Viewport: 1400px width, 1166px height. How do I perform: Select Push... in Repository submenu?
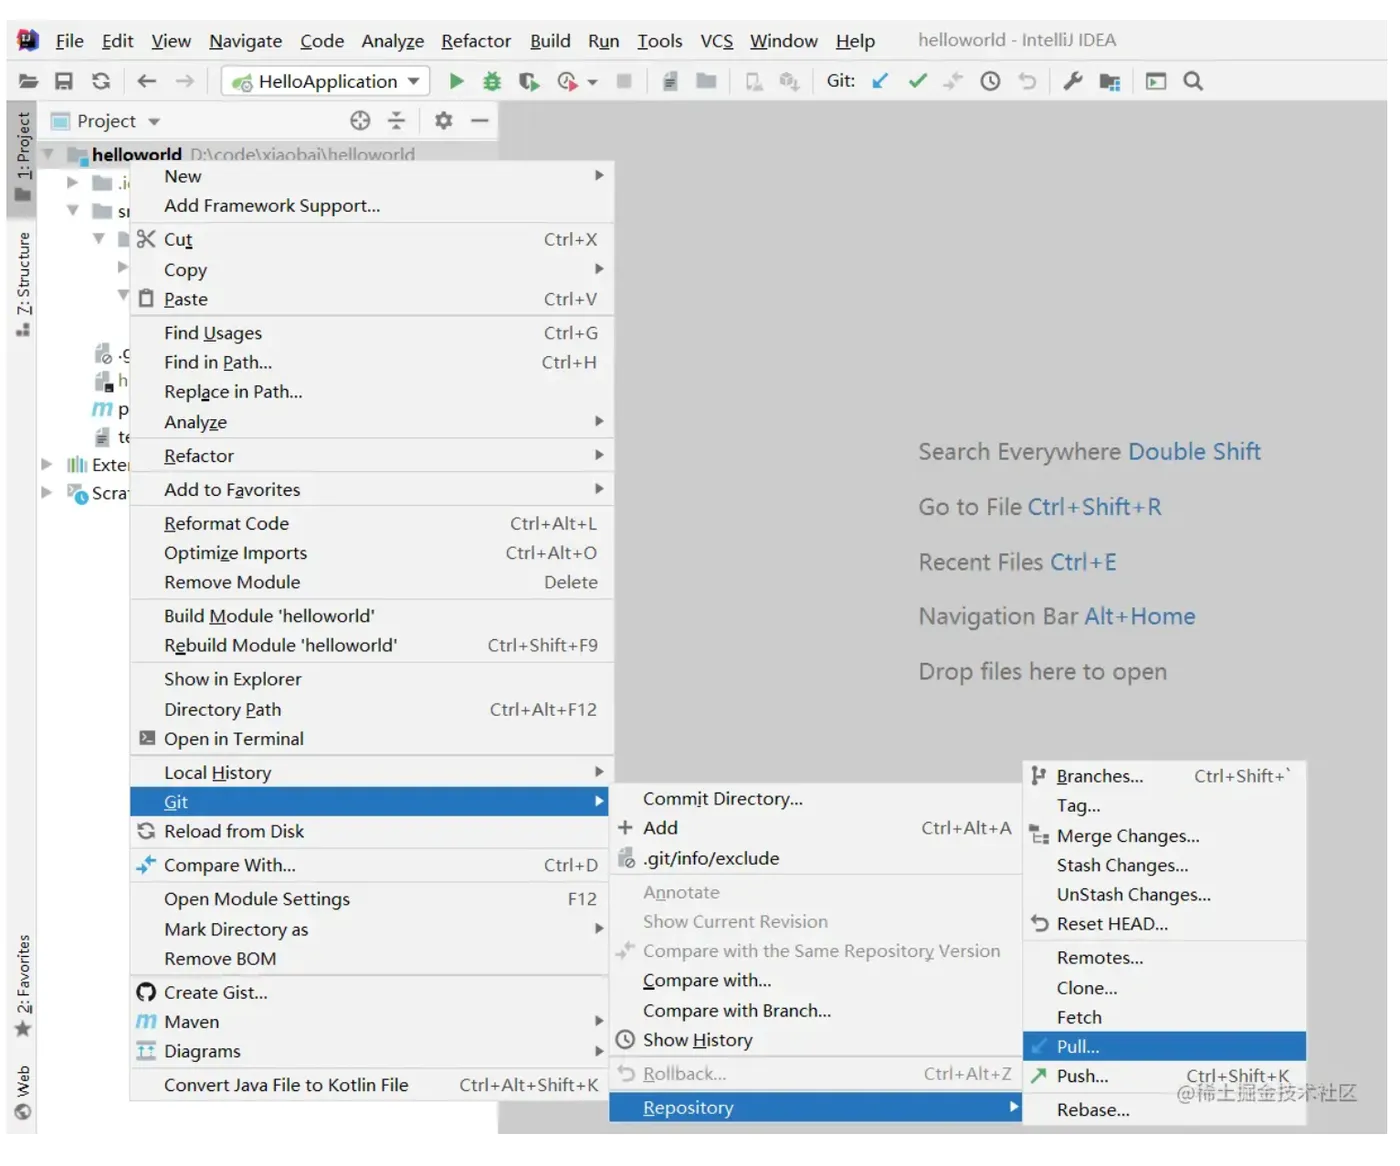(x=1165, y=1076)
